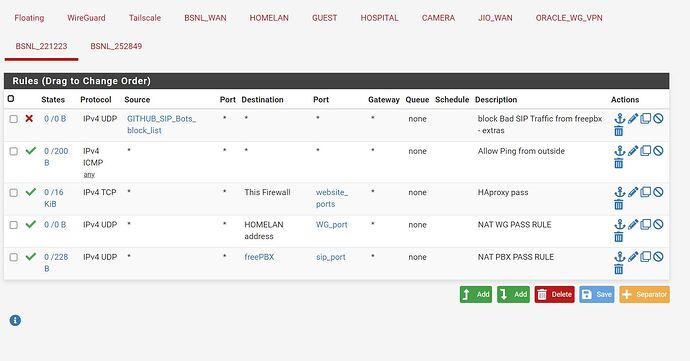Open the Tailscale tab
The image size is (690, 361).
pyautogui.click(x=145, y=18)
